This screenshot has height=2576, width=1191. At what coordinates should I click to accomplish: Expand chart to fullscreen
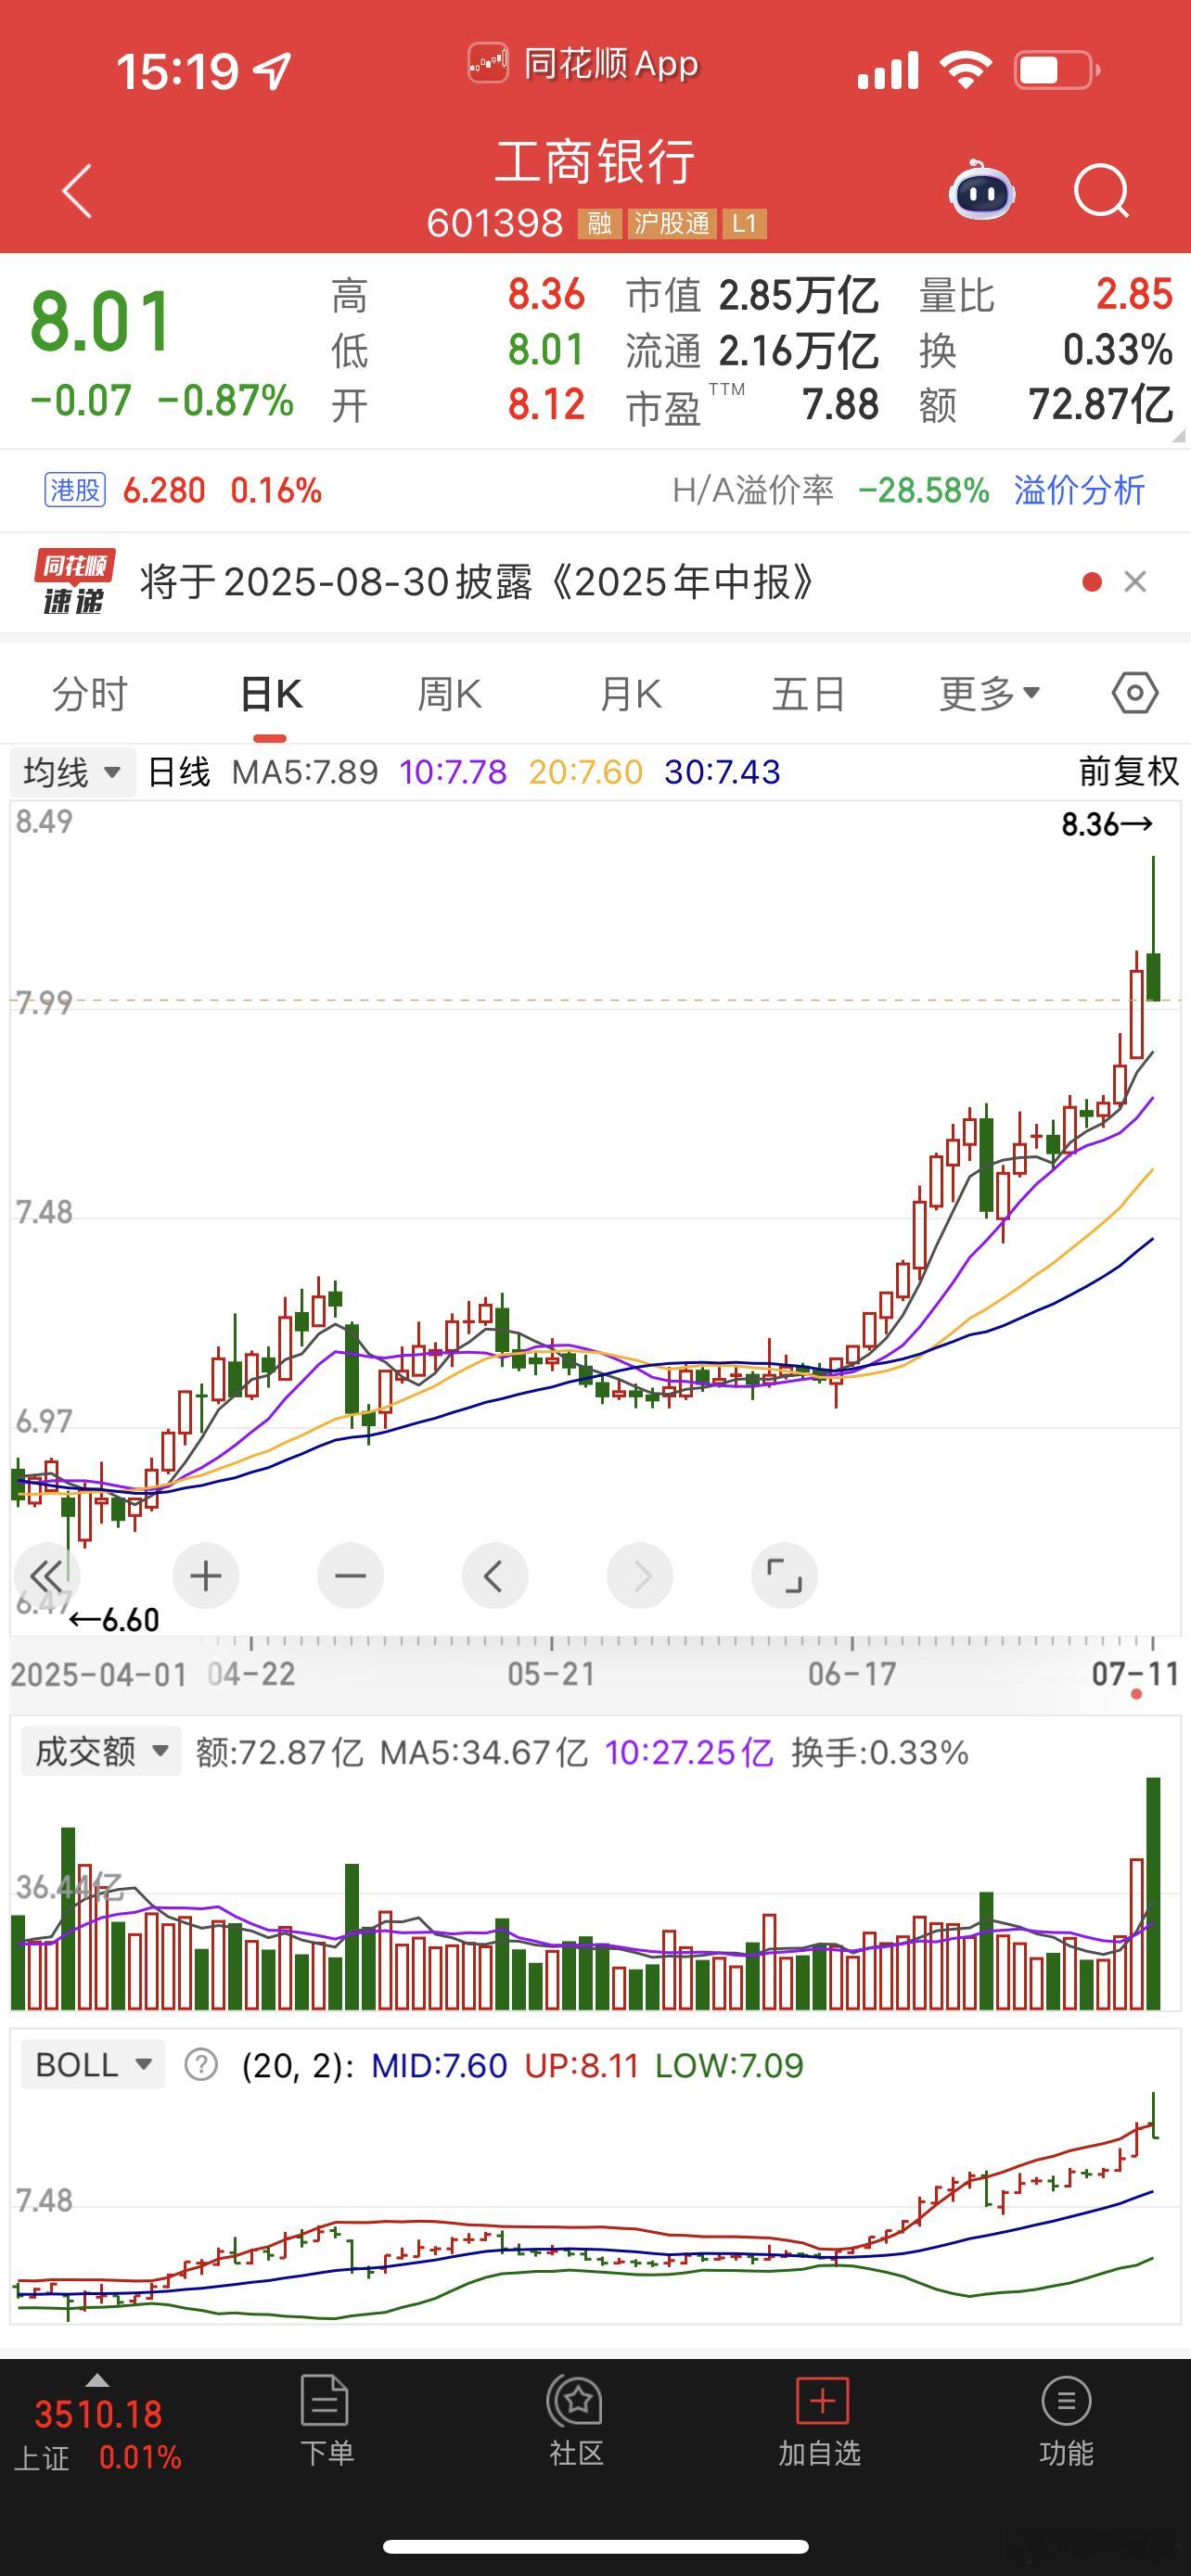[784, 1576]
